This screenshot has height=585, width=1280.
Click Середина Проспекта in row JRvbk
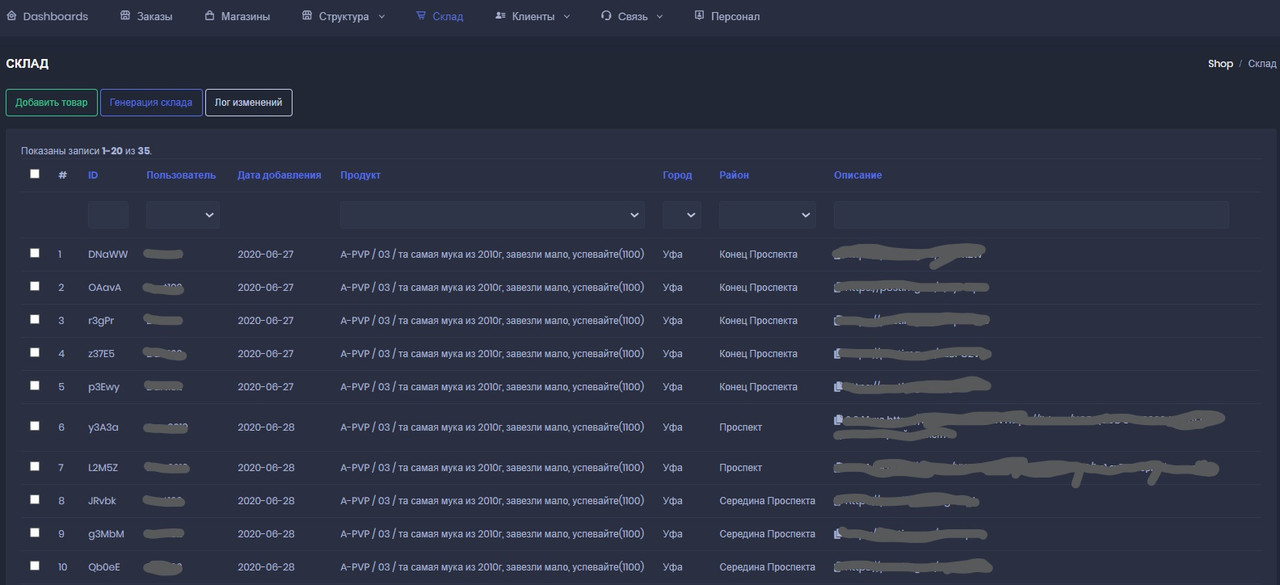tap(767, 500)
